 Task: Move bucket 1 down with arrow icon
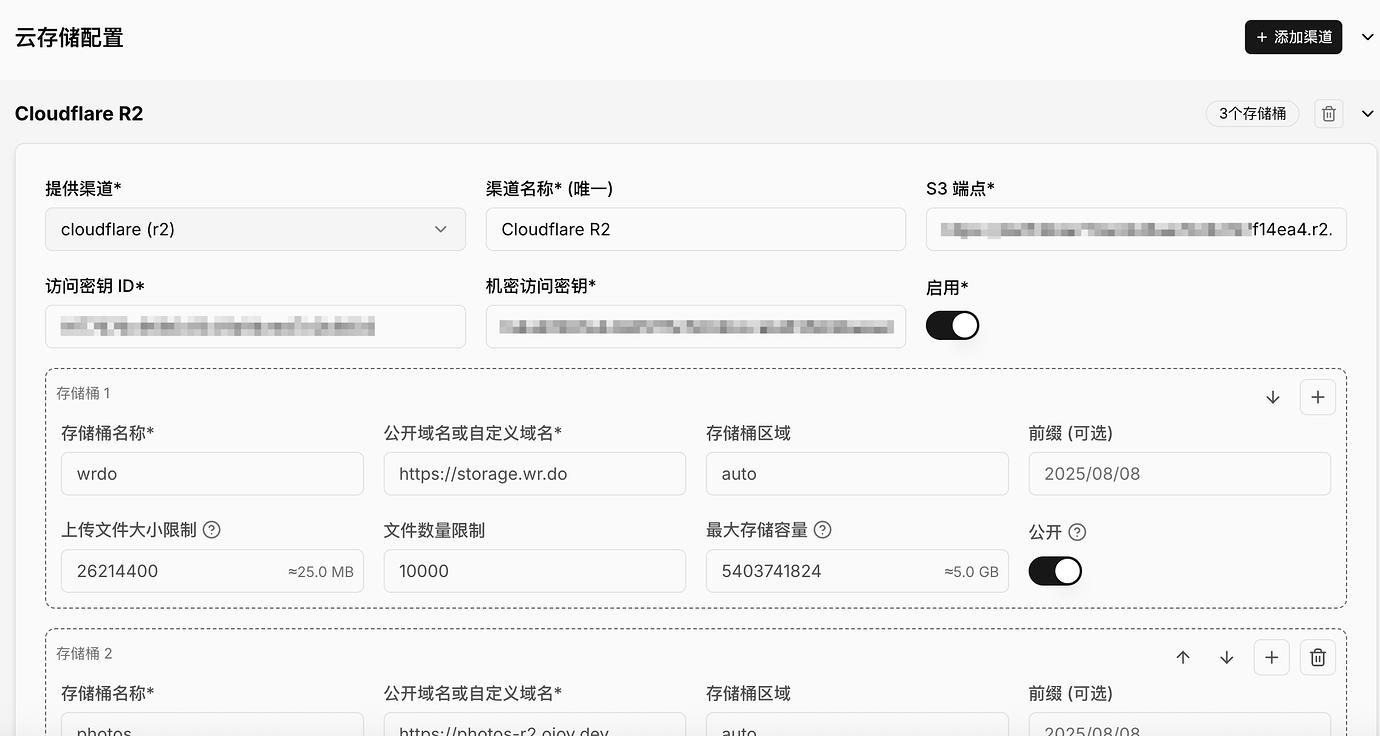[x=1273, y=397]
